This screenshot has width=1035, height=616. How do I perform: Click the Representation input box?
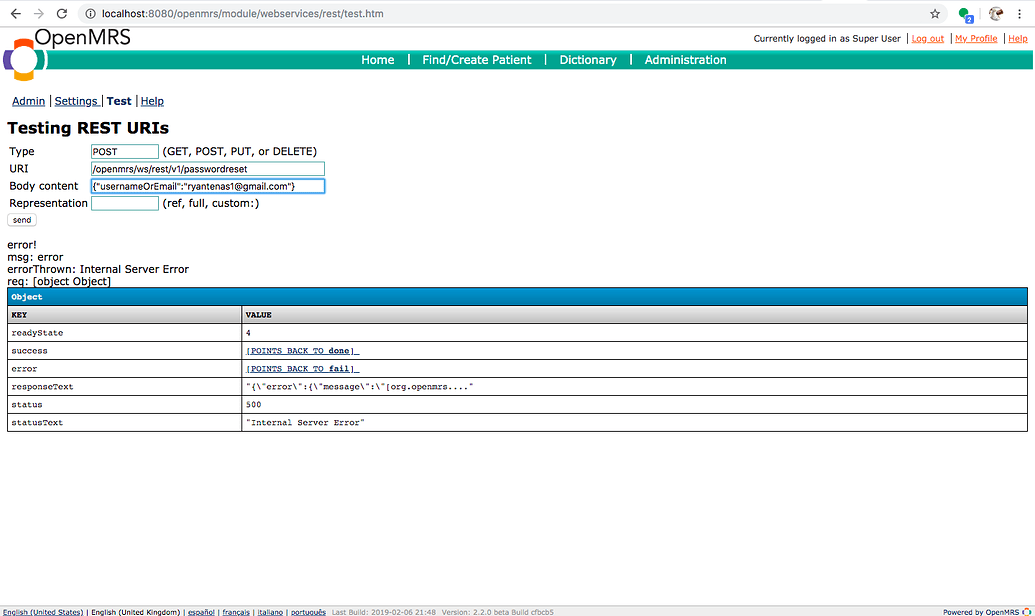pos(125,203)
